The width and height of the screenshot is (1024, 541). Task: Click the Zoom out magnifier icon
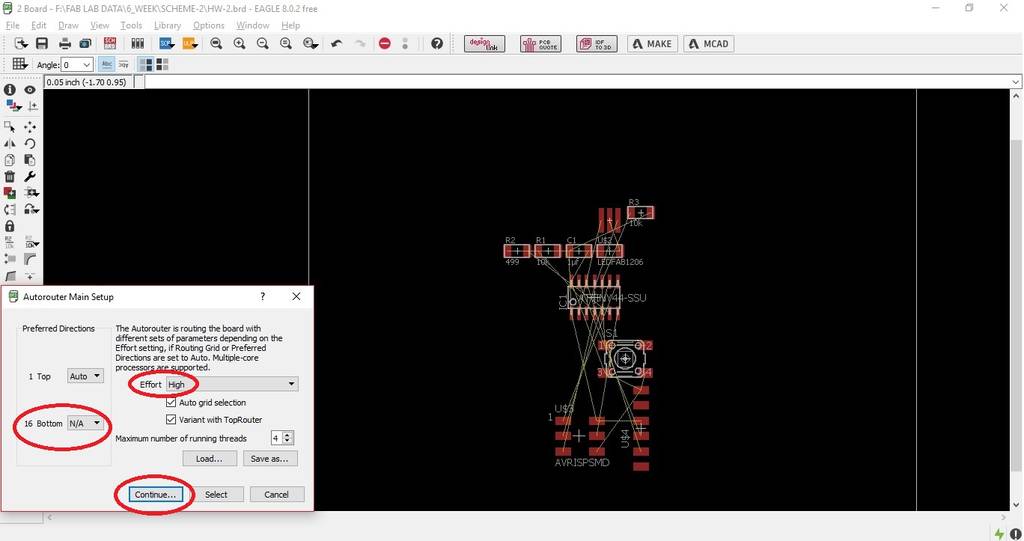coord(263,44)
